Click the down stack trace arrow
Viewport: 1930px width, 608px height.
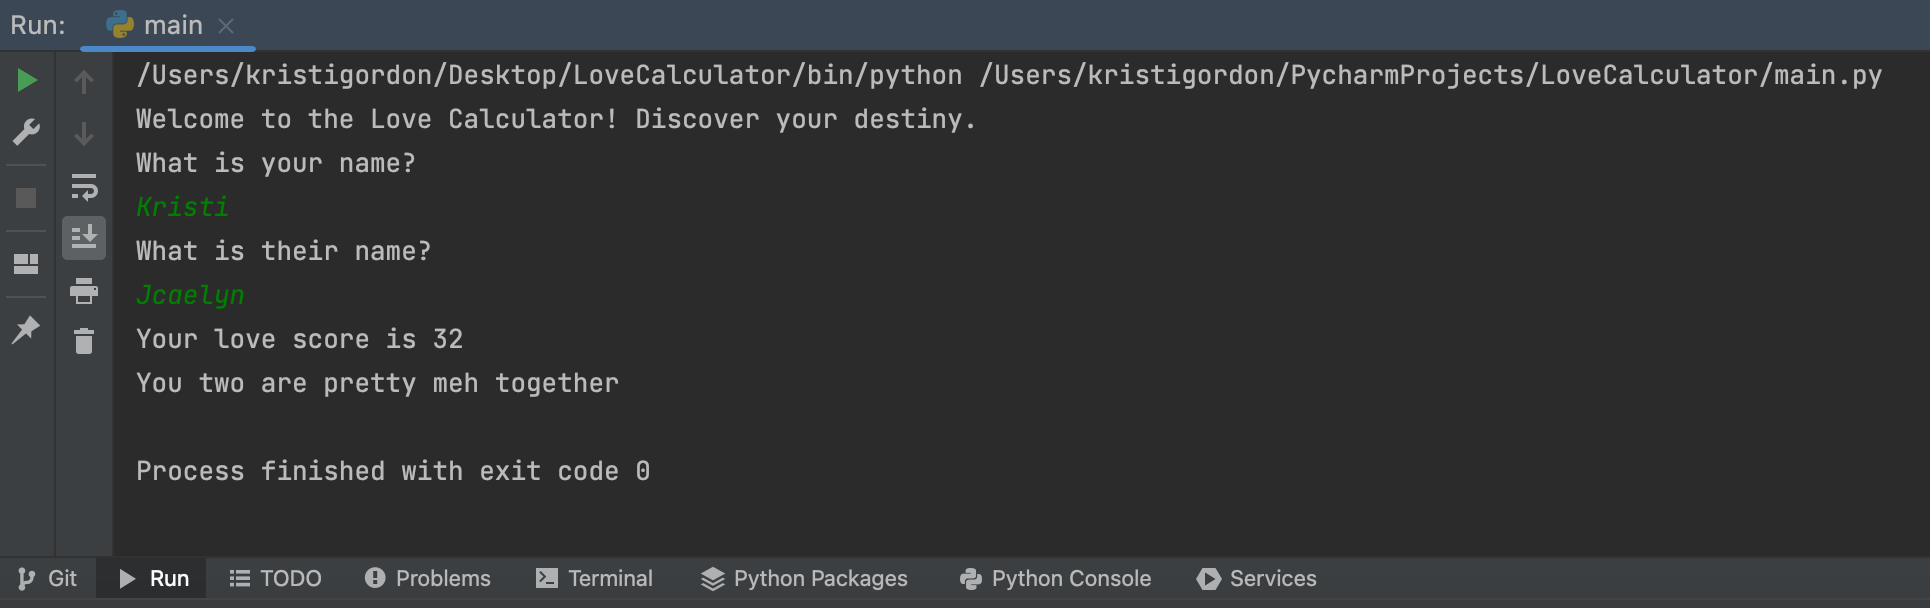84,132
